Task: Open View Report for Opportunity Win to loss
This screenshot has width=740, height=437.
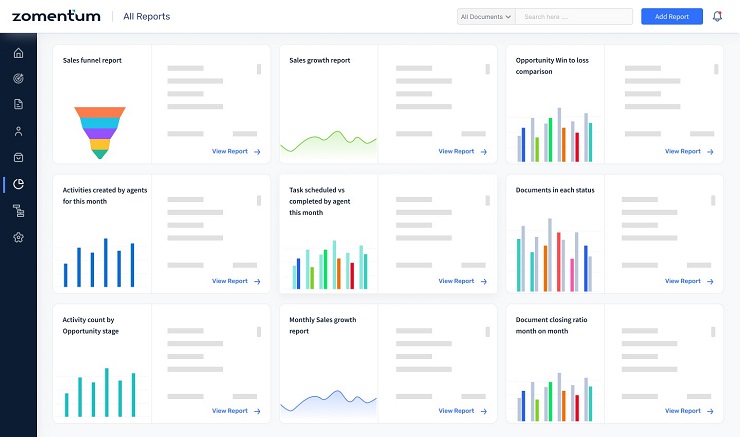Action: click(x=689, y=152)
